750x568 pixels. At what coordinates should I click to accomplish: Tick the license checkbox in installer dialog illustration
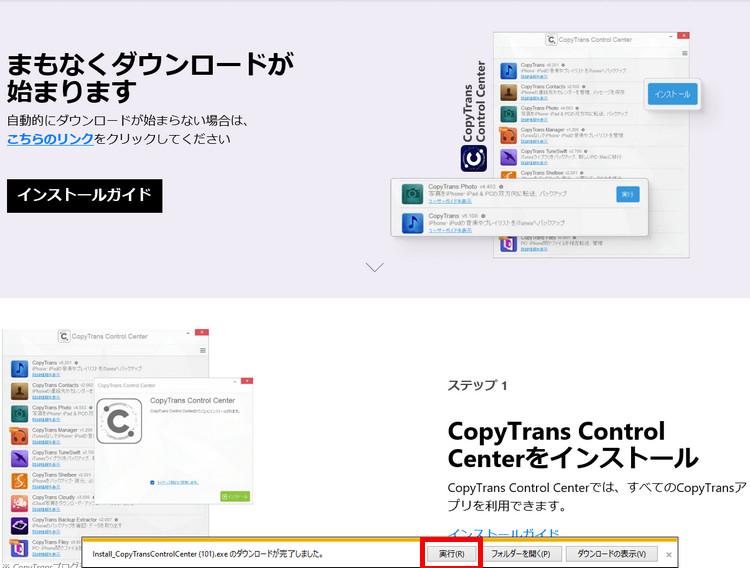click(x=152, y=482)
